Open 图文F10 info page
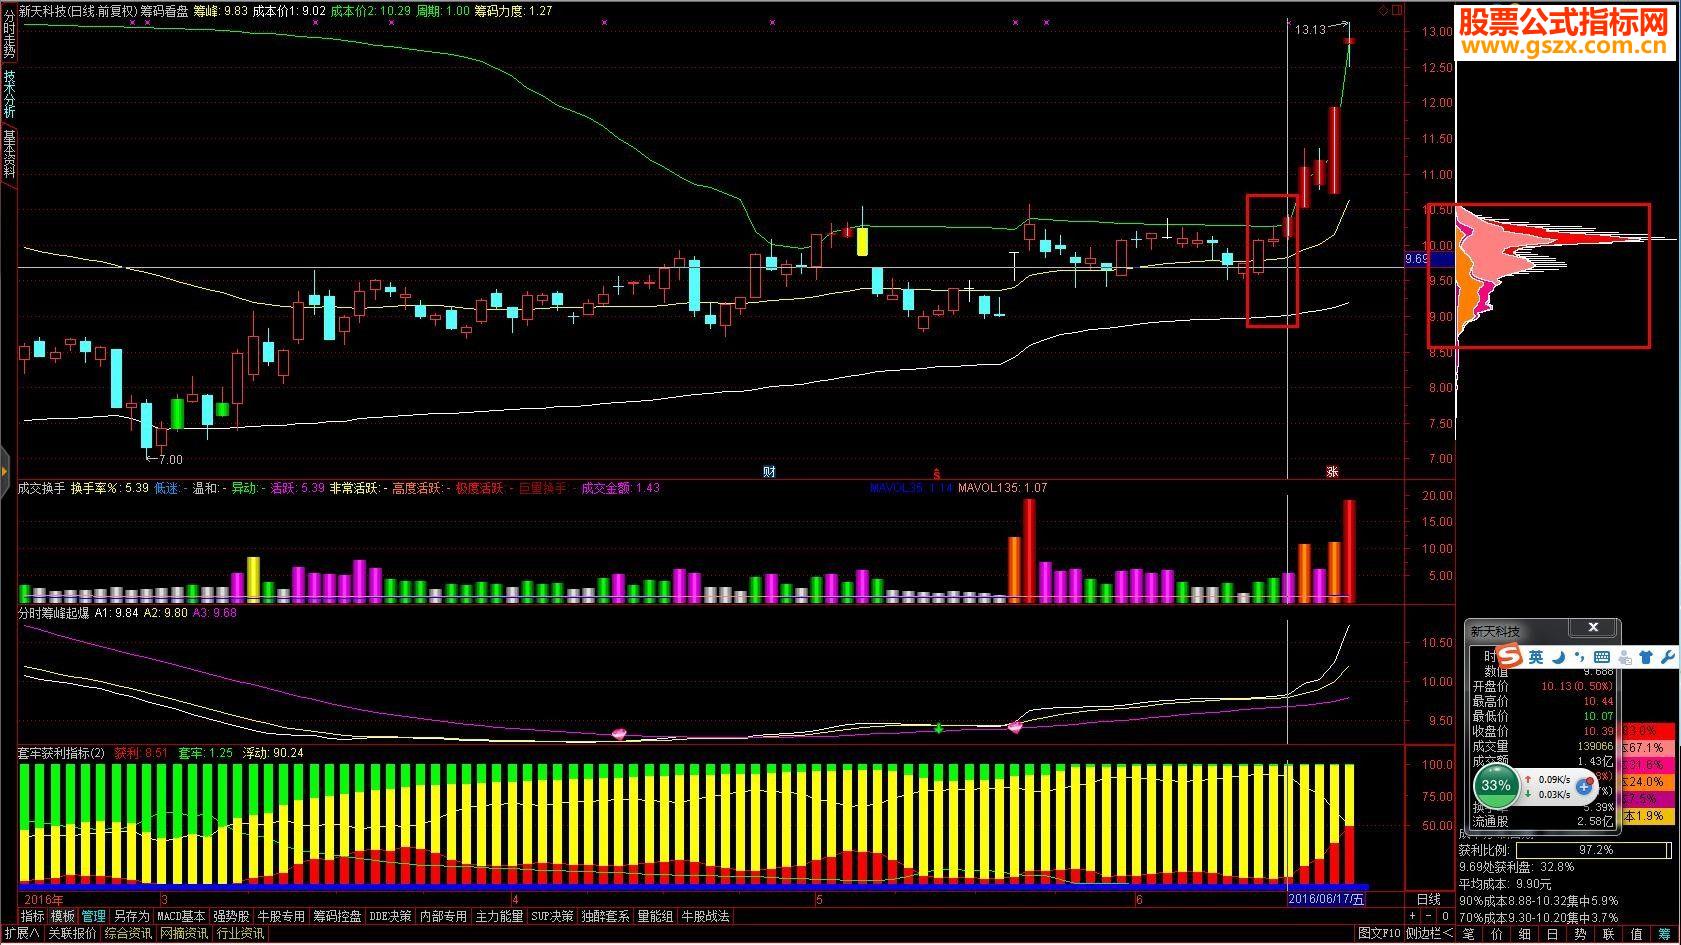 [1380, 934]
